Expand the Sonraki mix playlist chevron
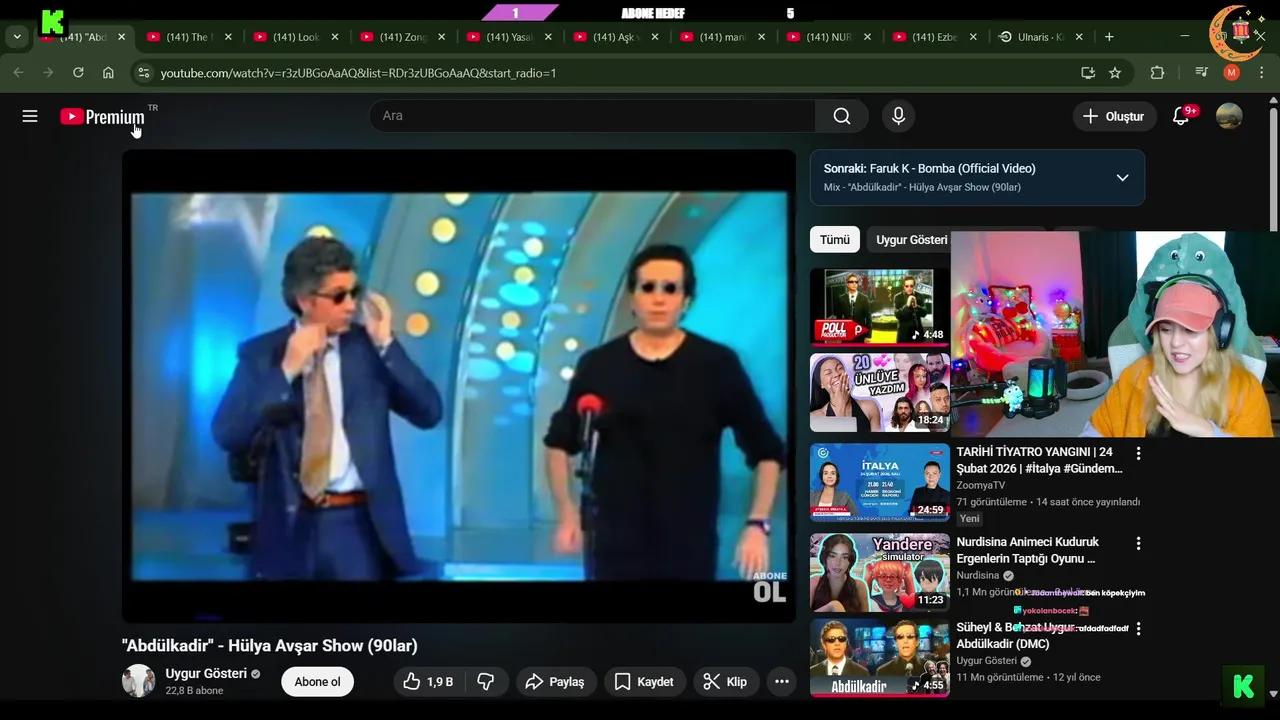 1122,178
